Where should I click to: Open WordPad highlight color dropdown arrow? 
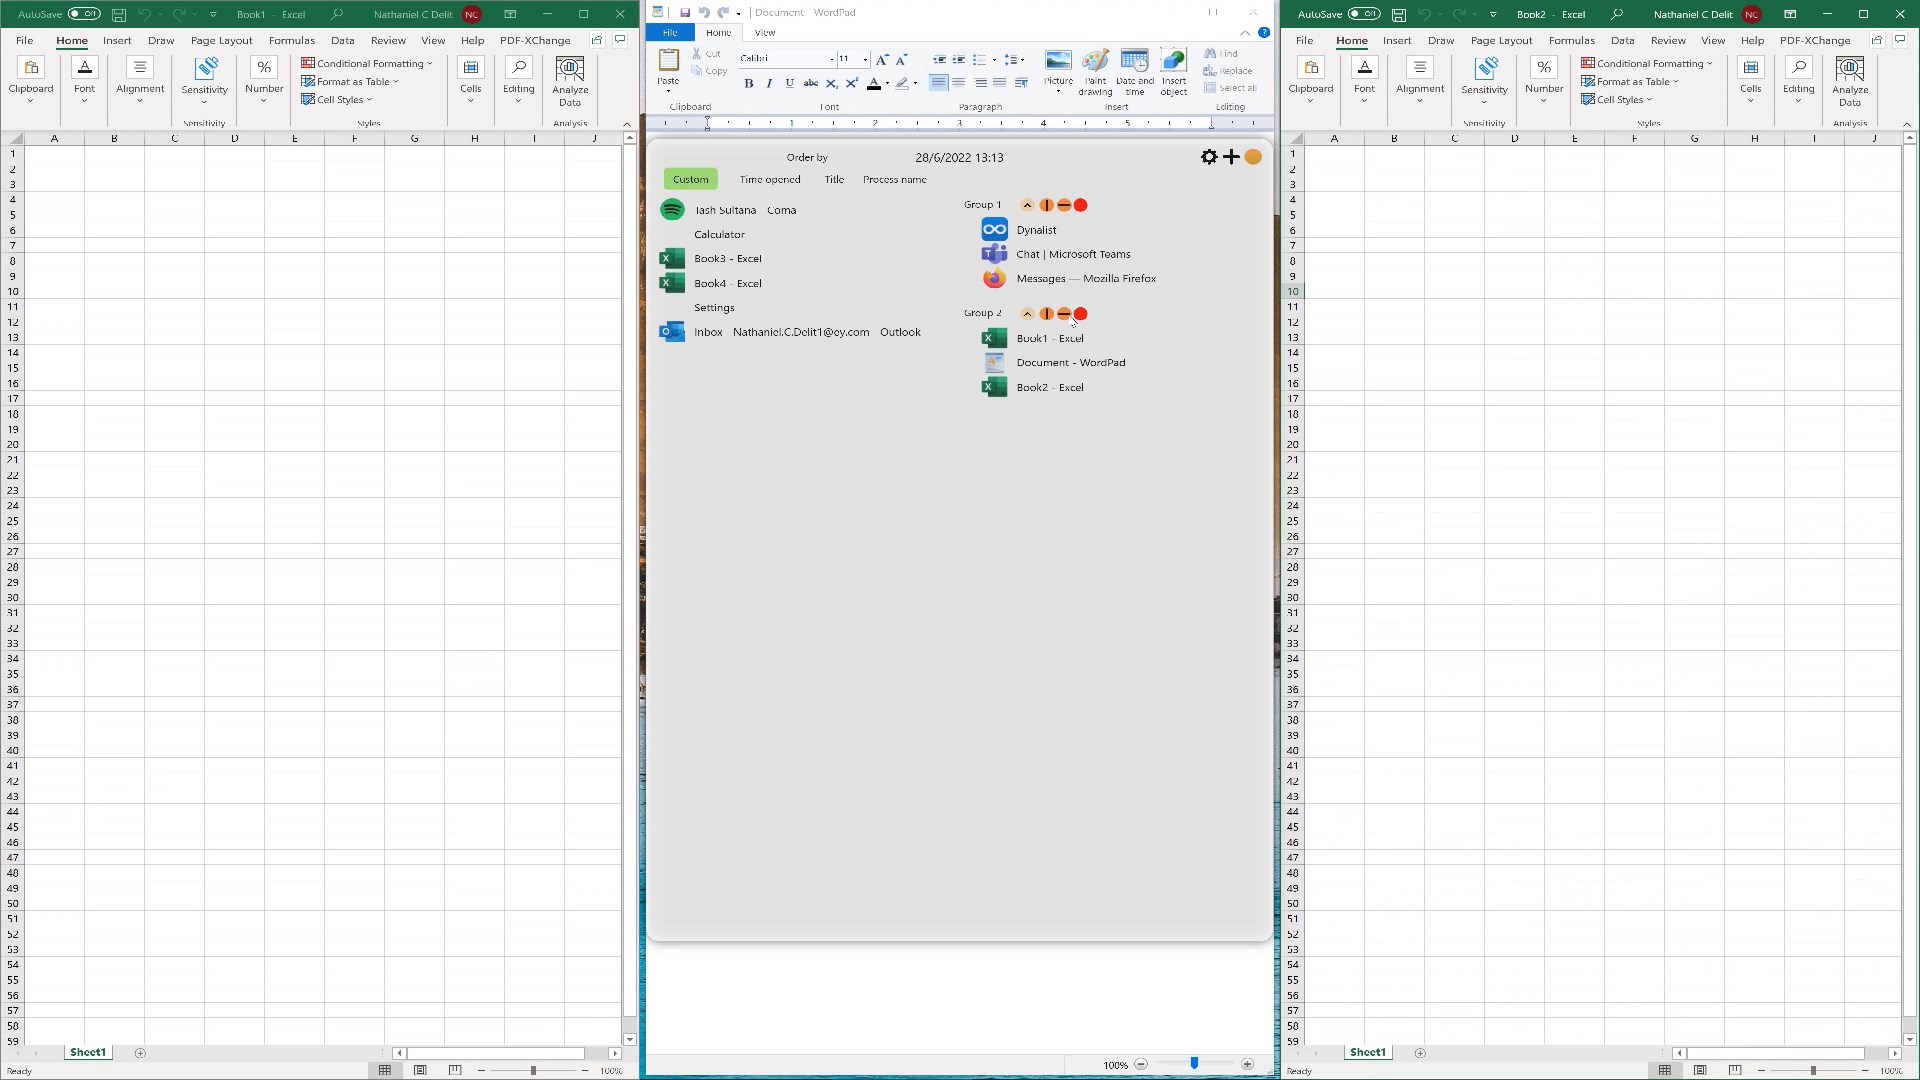[915, 84]
